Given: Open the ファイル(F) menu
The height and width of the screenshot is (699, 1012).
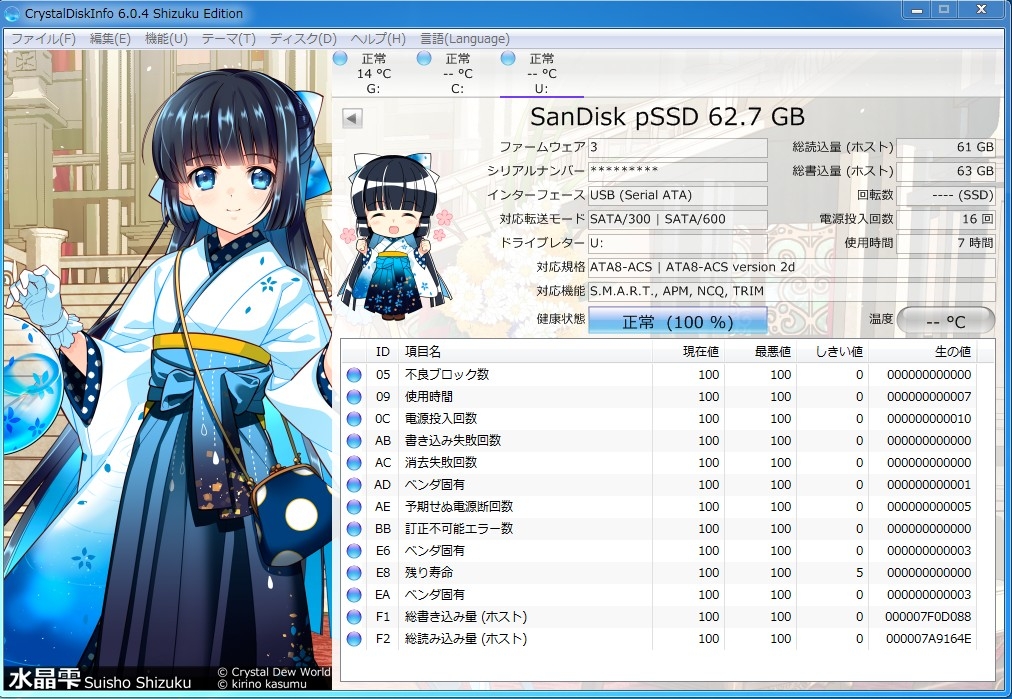Looking at the screenshot, I should coord(43,39).
